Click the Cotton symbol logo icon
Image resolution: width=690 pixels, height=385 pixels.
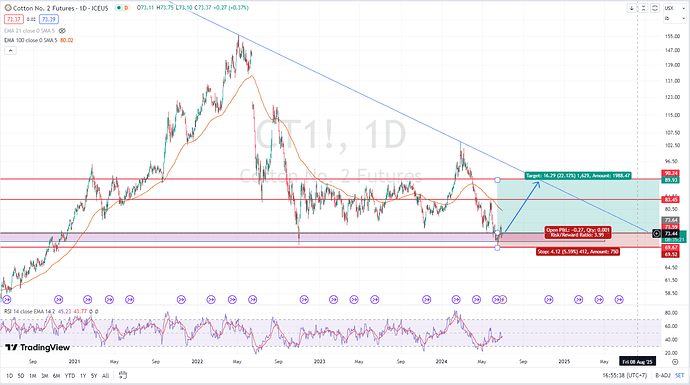coord(8,8)
